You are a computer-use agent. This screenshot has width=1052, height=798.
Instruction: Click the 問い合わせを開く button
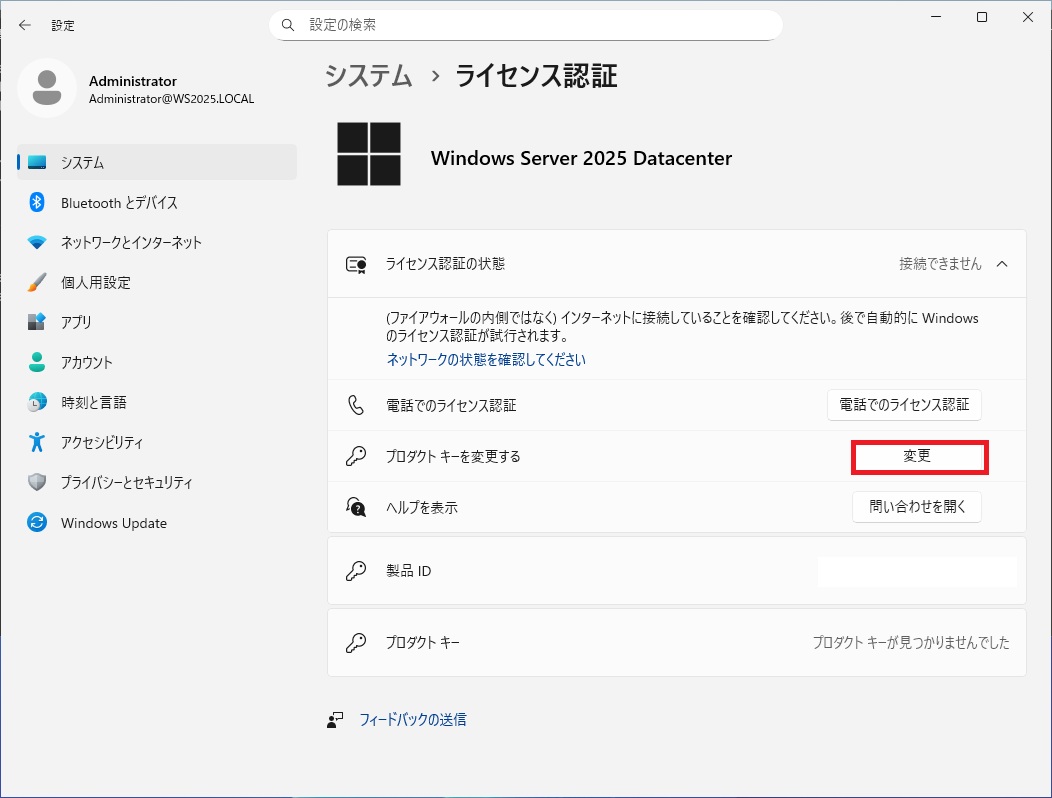click(x=916, y=507)
